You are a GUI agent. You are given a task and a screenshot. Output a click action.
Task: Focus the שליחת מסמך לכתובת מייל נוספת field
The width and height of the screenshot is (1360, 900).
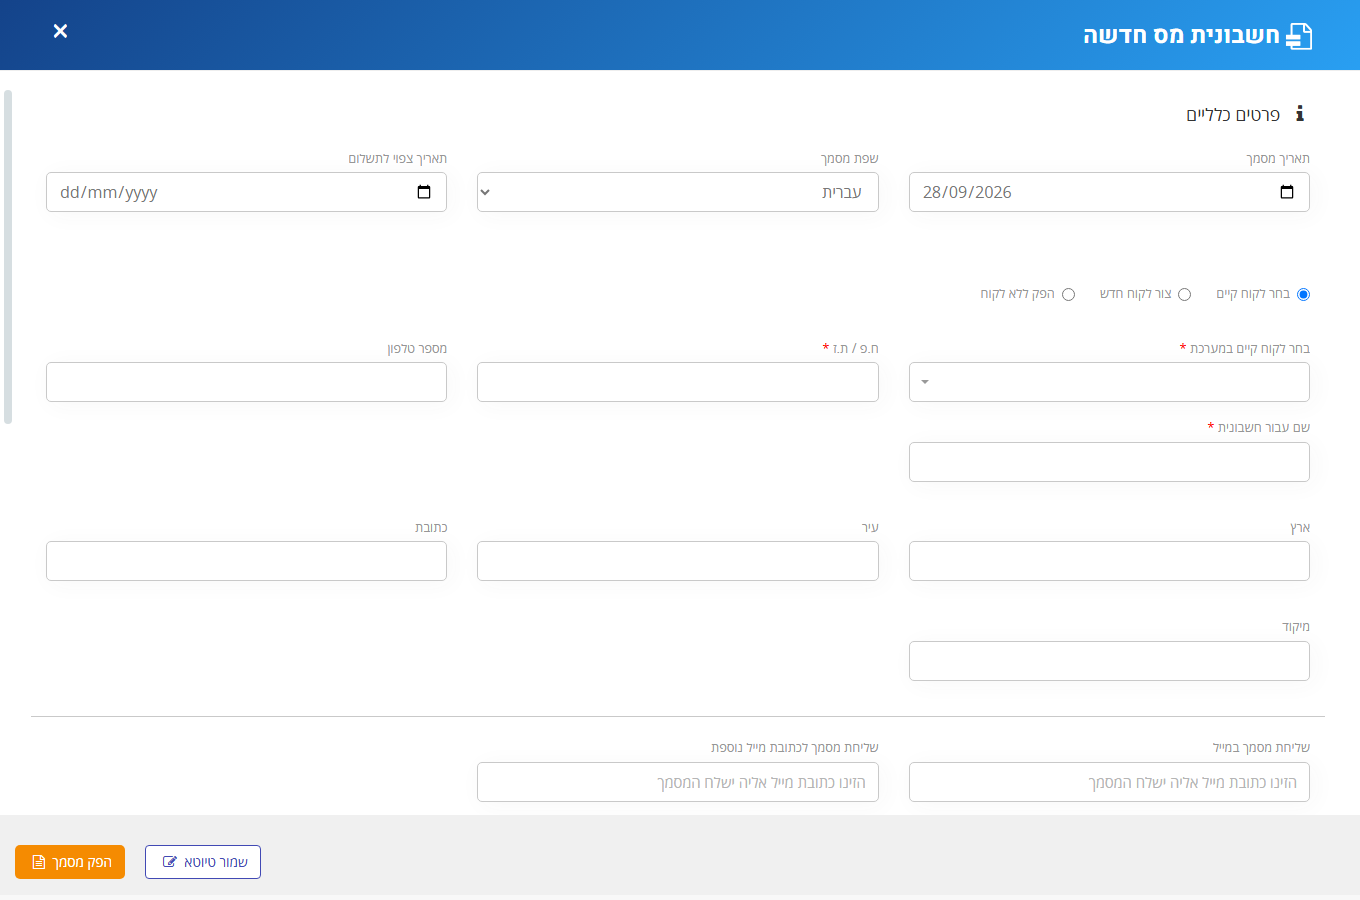[678, 782]
